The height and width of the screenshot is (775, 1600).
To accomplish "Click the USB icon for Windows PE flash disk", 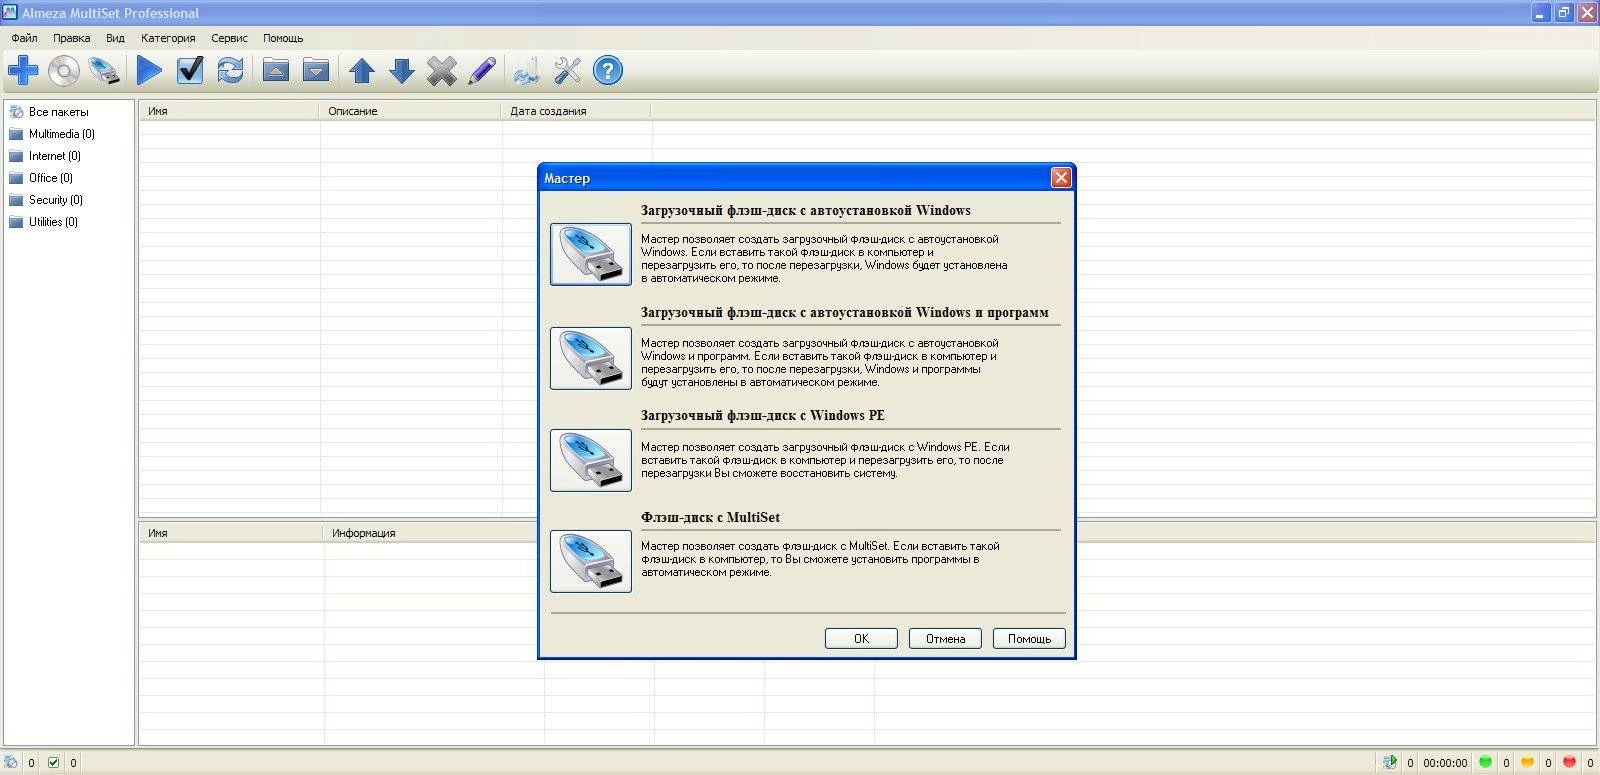I will tap(591, 460).
